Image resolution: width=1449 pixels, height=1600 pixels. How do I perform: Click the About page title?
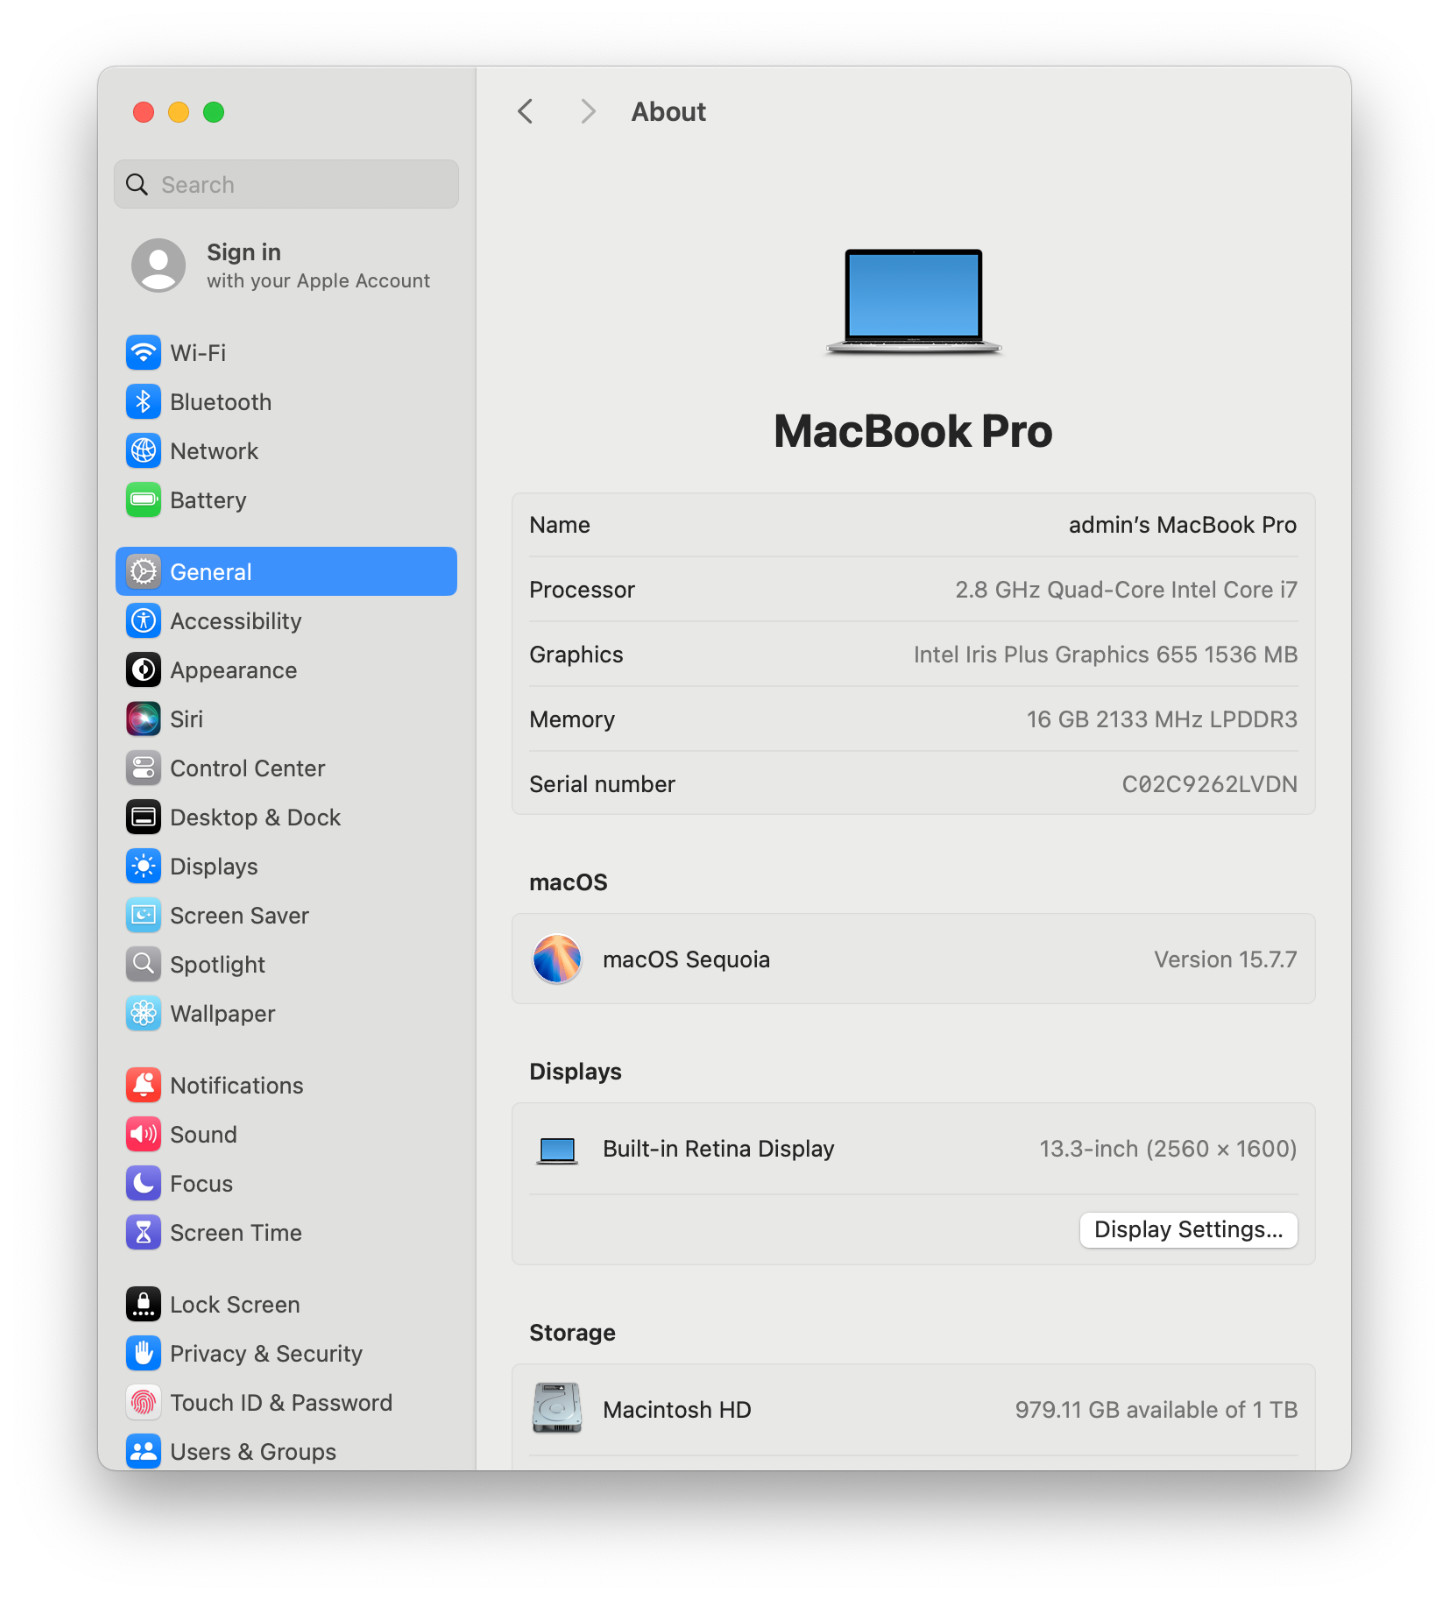(668, 111)
